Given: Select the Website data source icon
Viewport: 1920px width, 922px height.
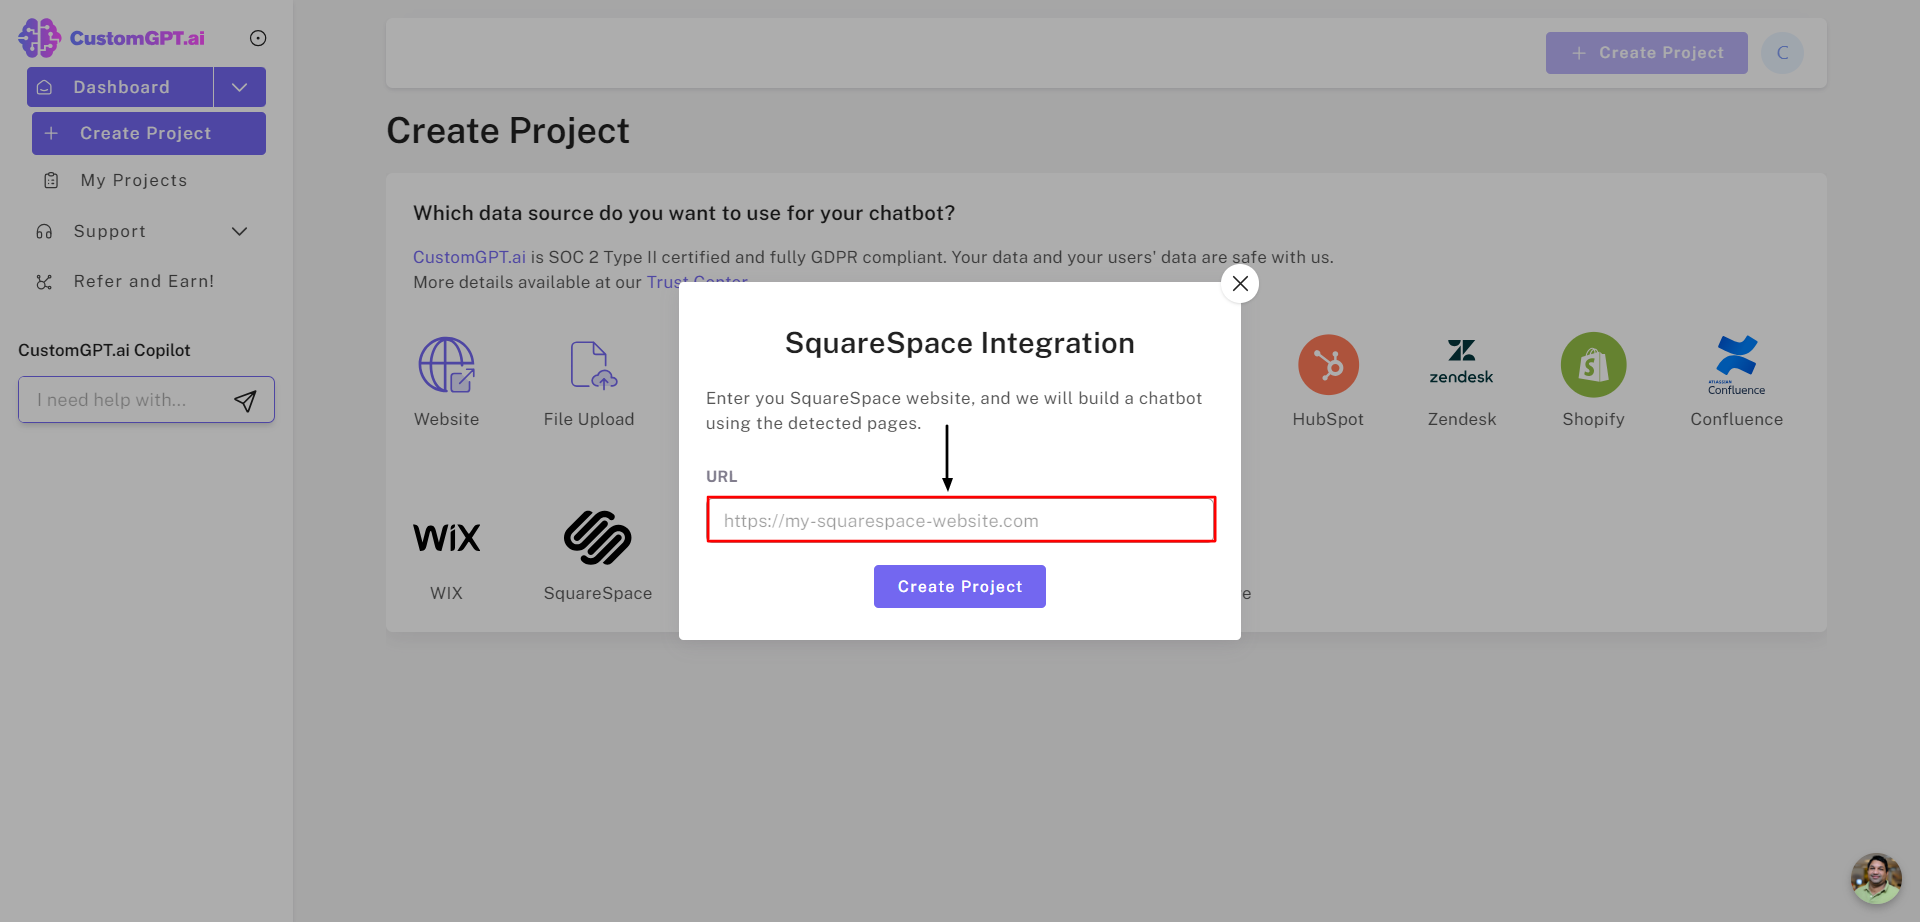Looking at the screenshot, I should tap(447, 365).
